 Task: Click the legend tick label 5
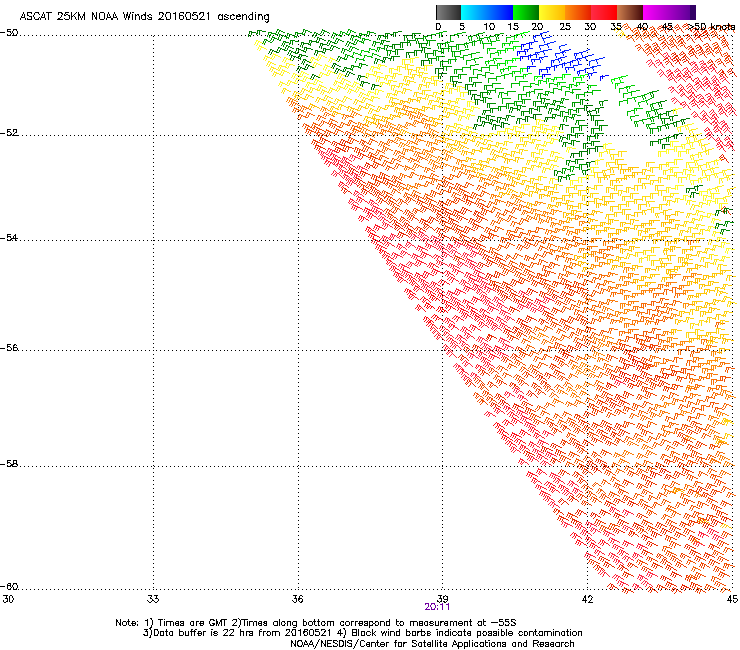tap(462, 27)
